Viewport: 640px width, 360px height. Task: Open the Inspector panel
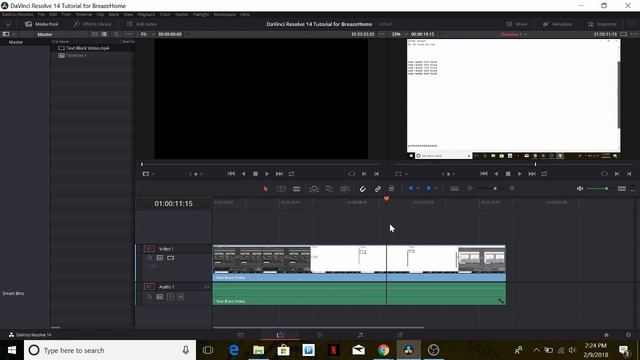tap(602, 24)
